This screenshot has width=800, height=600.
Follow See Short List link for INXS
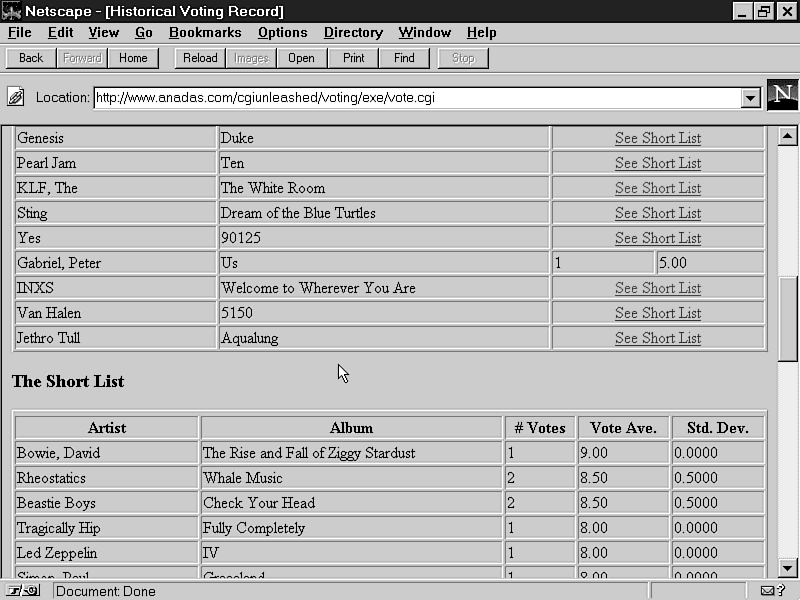point(658,288)
